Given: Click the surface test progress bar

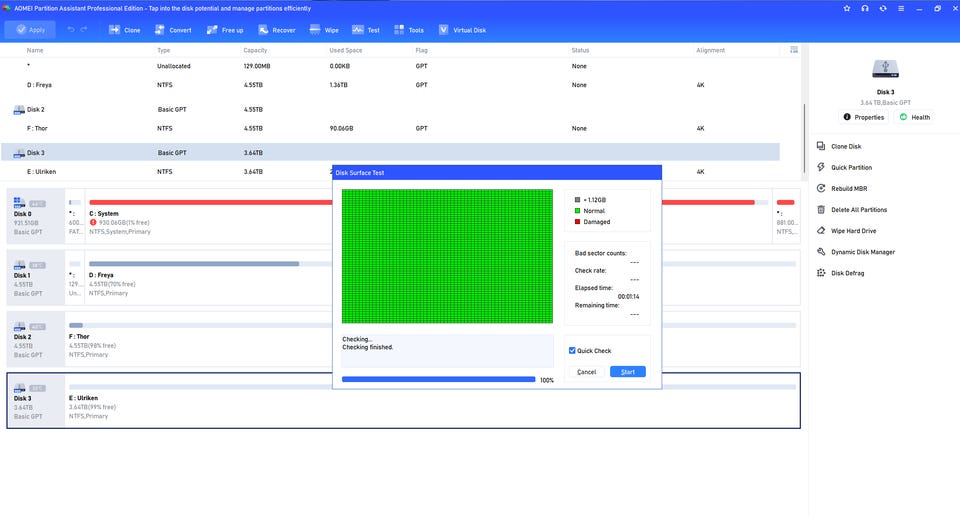Looking at the screenshot, I should click(x=438, y=380).
